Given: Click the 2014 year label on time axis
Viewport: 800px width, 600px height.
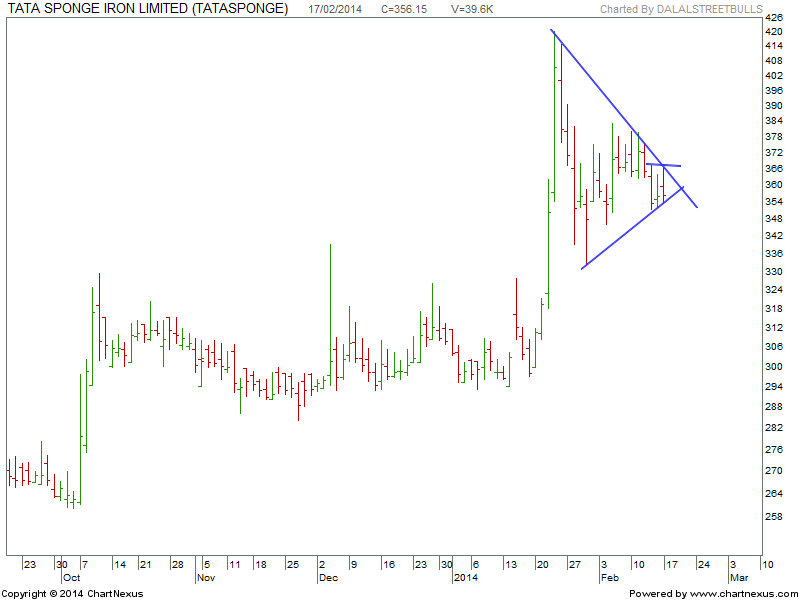Looking at the screenshot, I should pyautogui.click(x=466, y=578).
